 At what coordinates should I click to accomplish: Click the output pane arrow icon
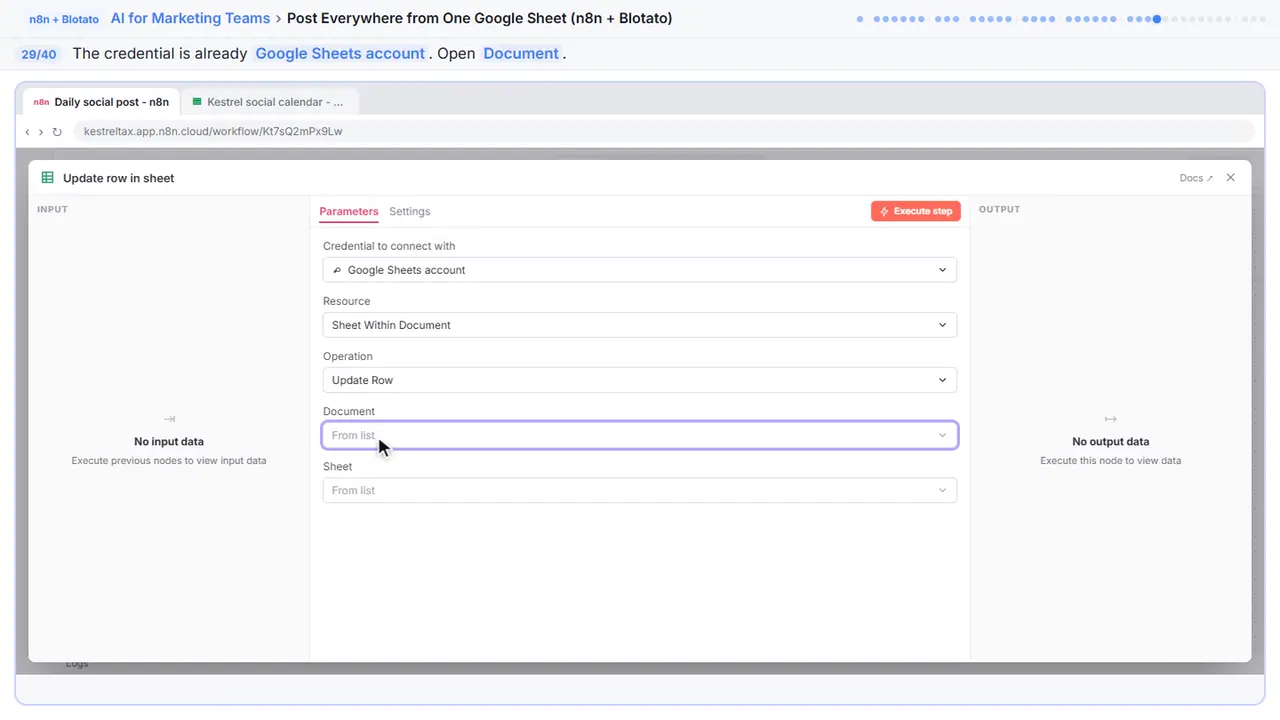(1110, 419)
